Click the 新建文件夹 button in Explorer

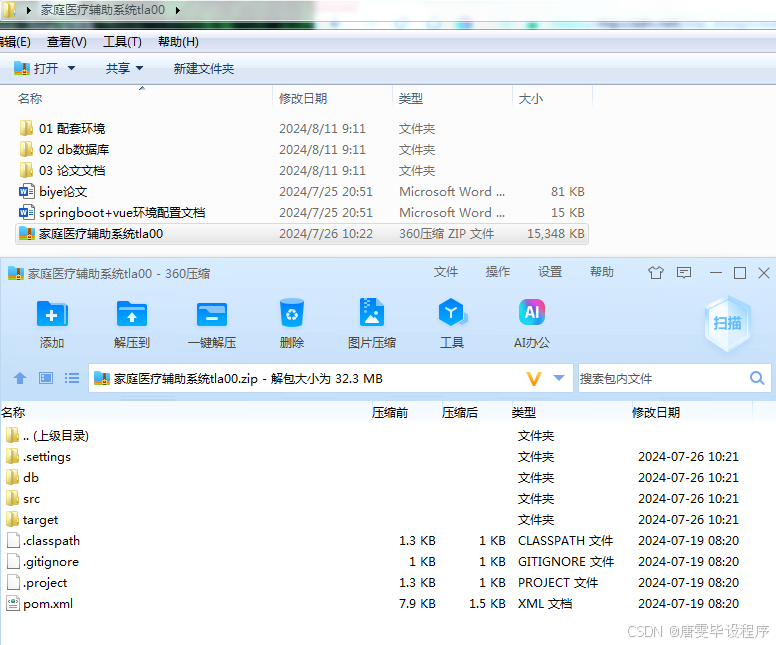[x=203, y=68]
